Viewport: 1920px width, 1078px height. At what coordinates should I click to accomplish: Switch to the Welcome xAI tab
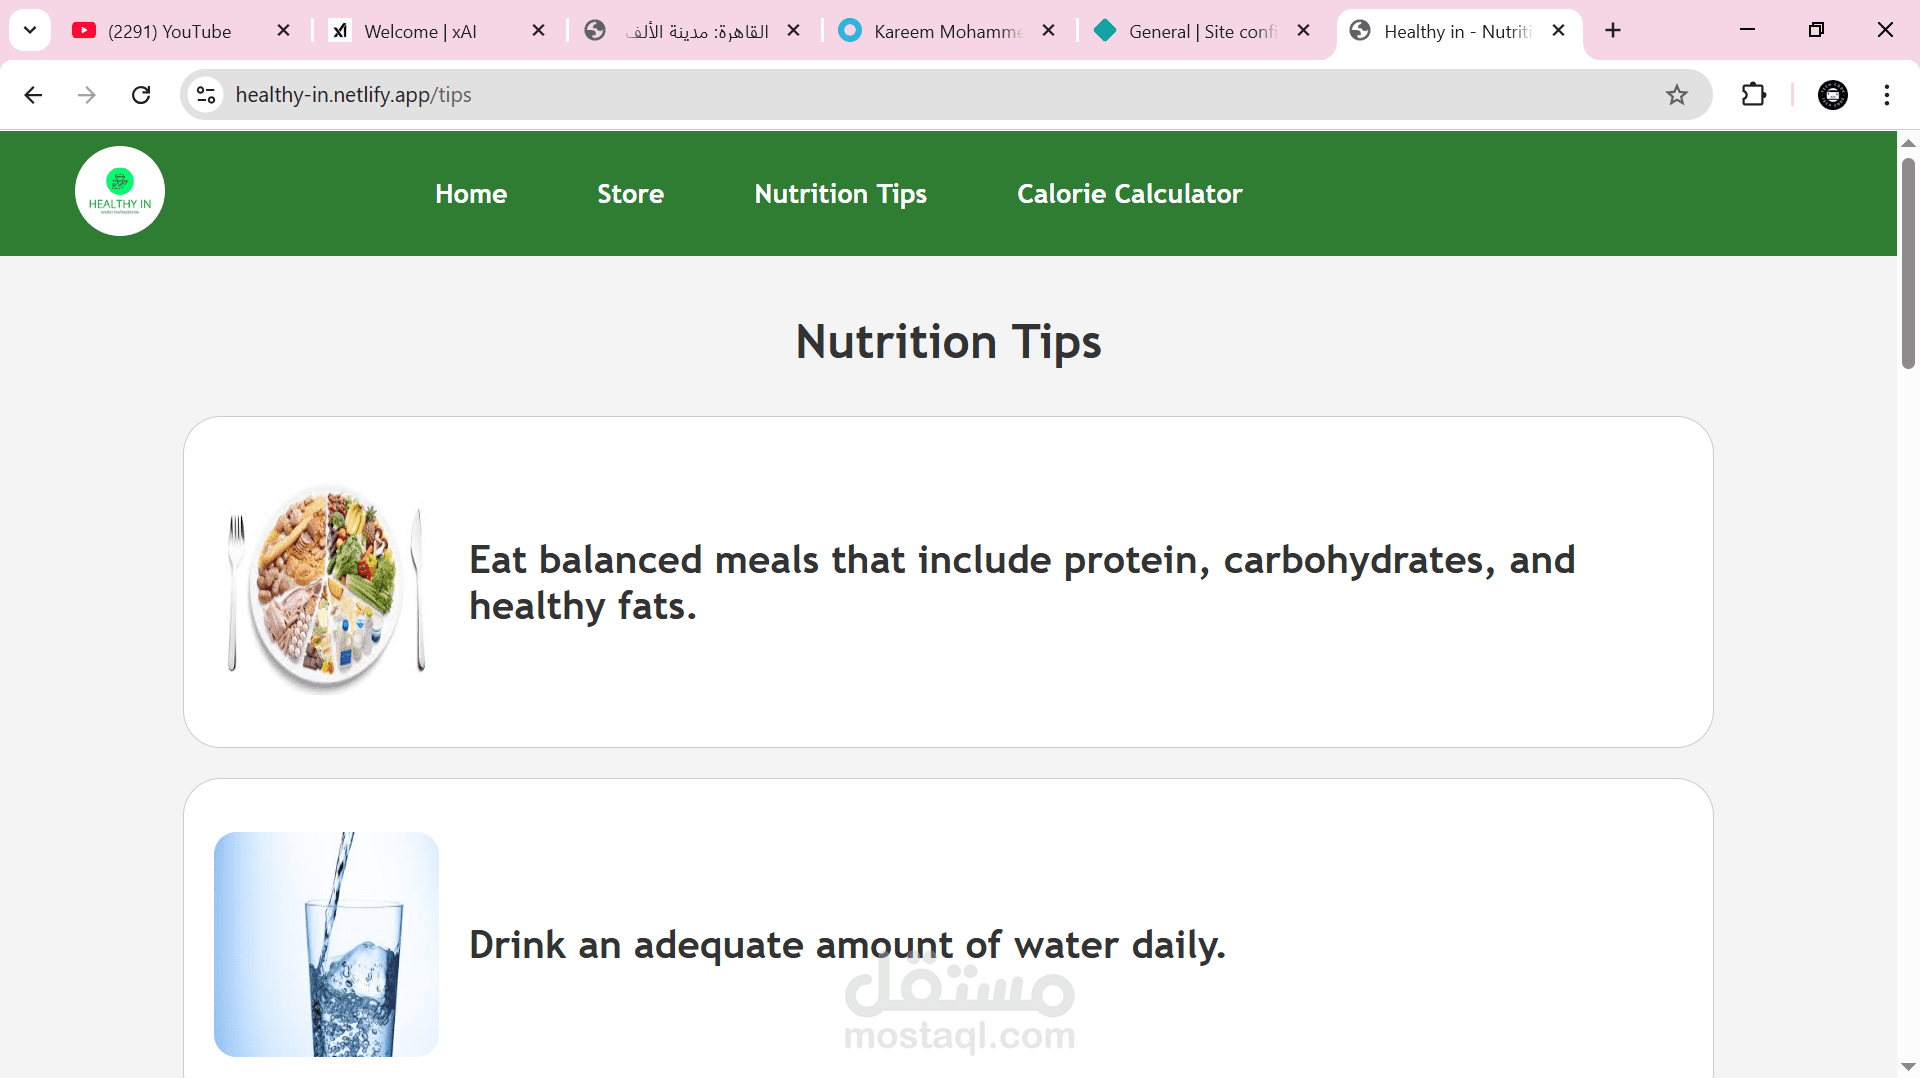pyautogui.click(x=420, y=31)
